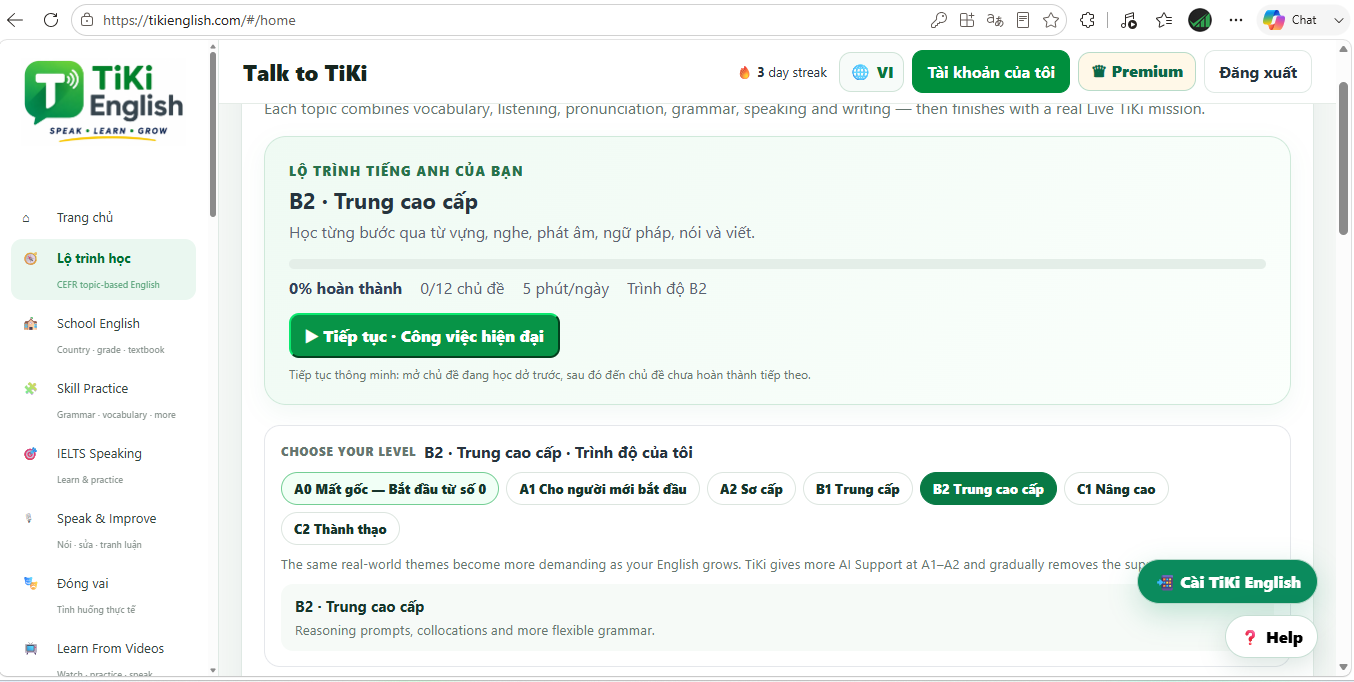Click the 0% completion progress bar
This screenshot has height=682, width=1354.
click(x=777, y=264)
